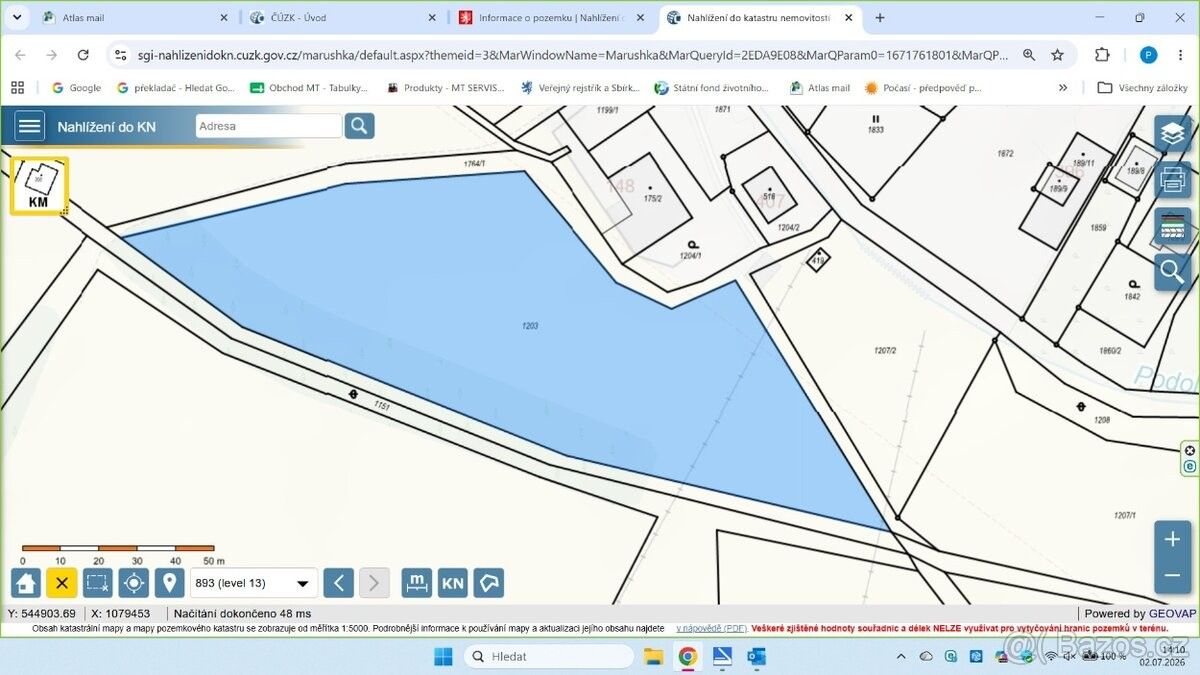Clear selection with the yellow X button

point(62,583)
